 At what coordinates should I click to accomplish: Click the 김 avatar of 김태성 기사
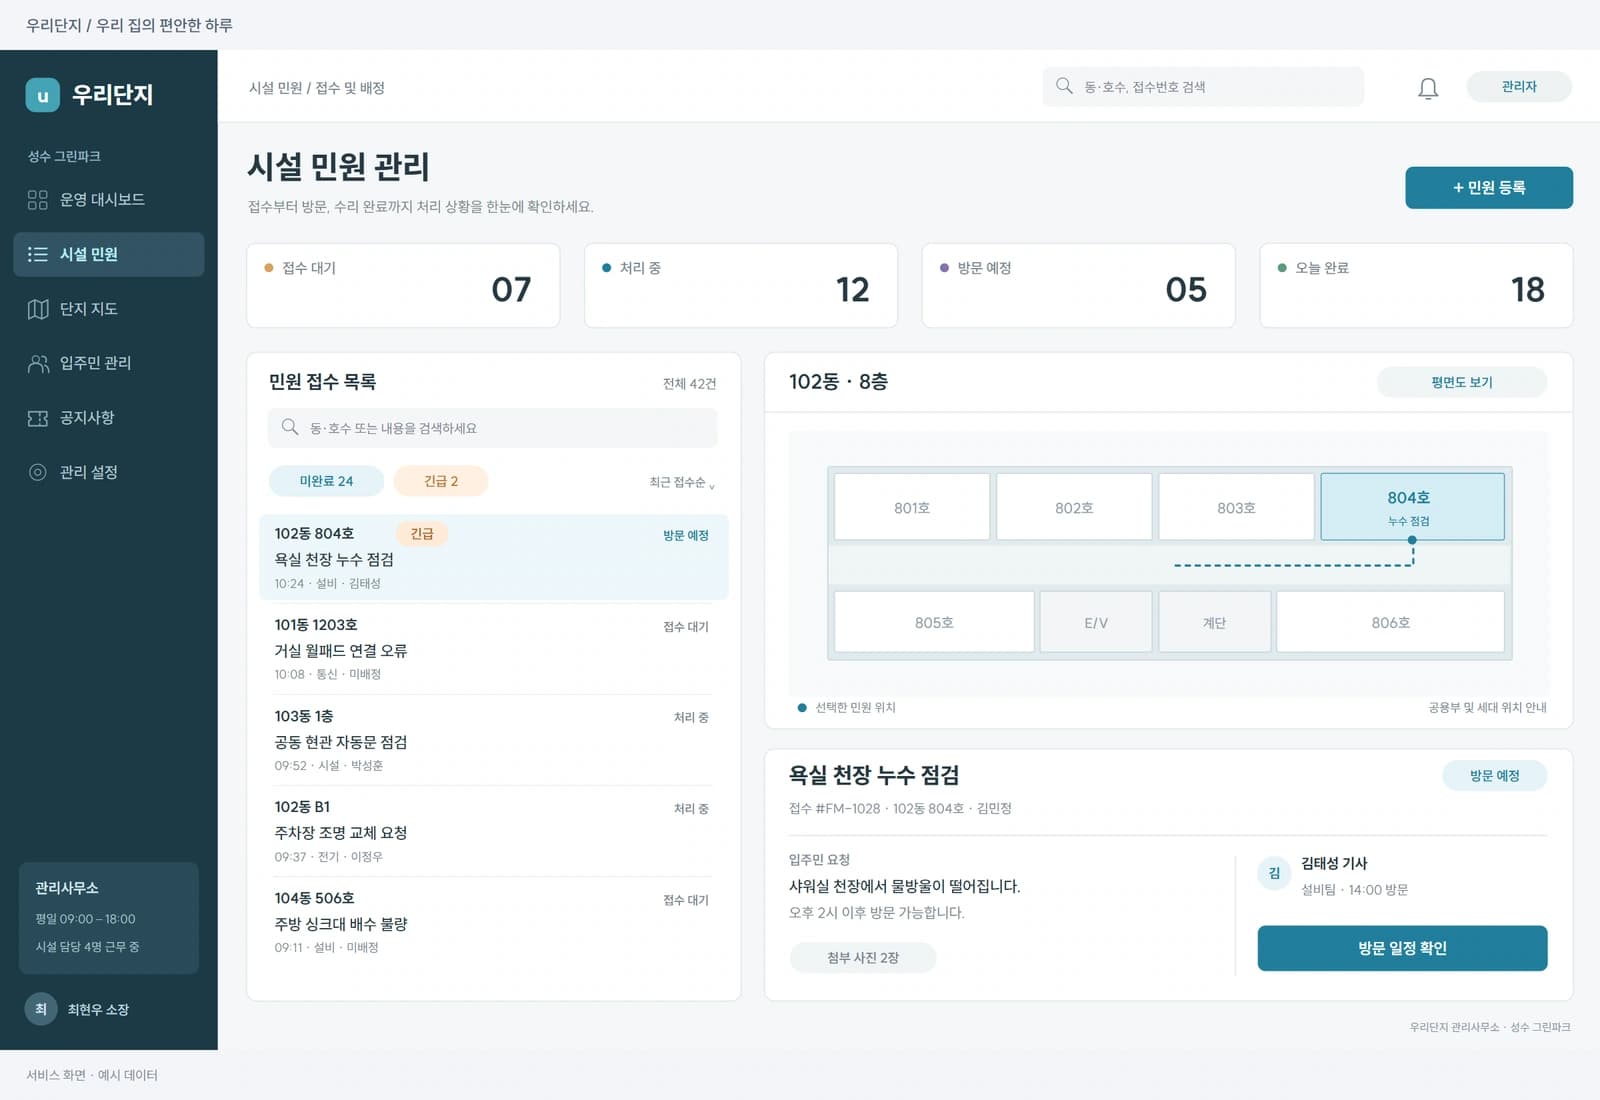1274,873
